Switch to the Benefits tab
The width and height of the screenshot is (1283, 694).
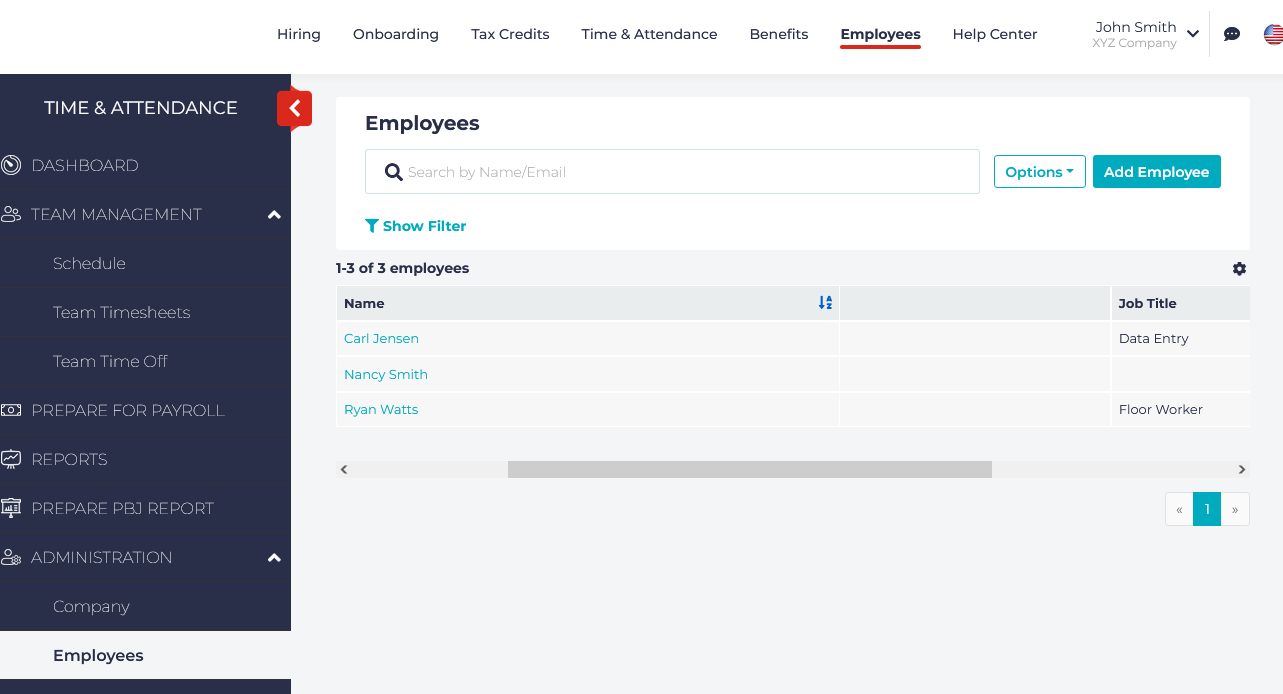pyautogui.click(x=778, y=33)
